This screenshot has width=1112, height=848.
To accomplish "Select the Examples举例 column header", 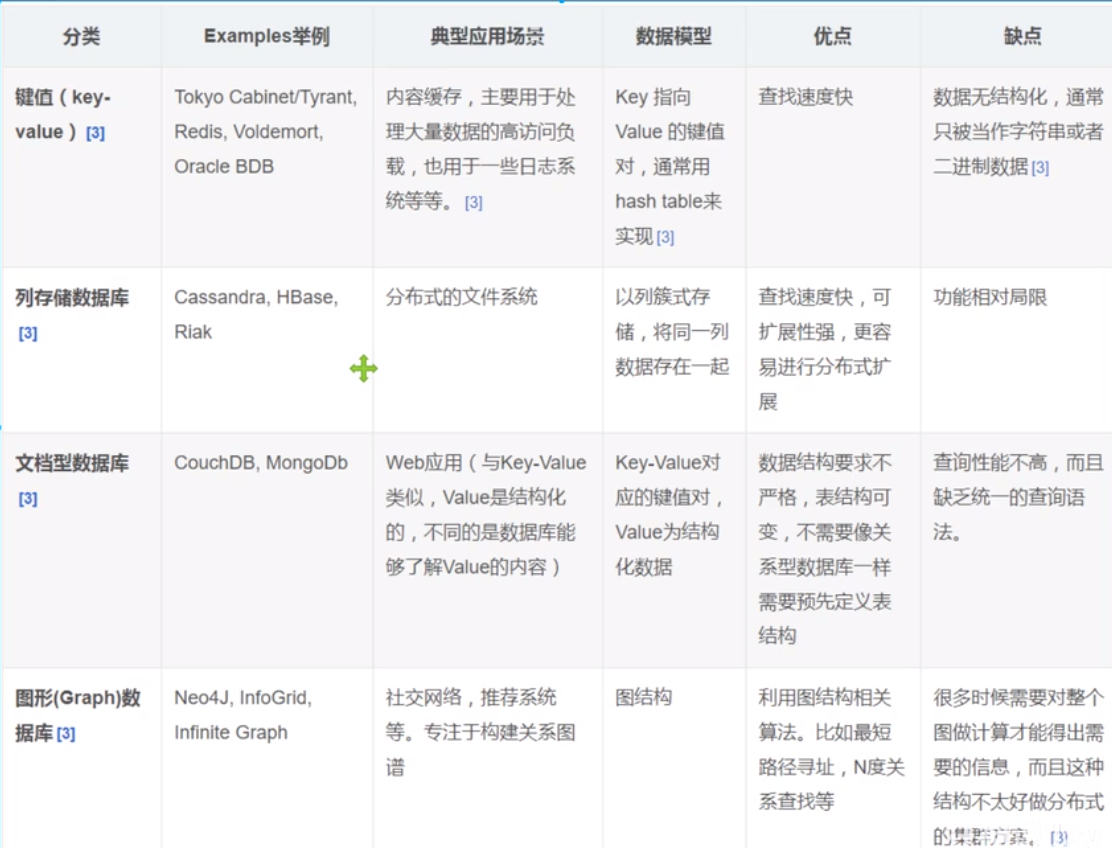I will (266, 37).
